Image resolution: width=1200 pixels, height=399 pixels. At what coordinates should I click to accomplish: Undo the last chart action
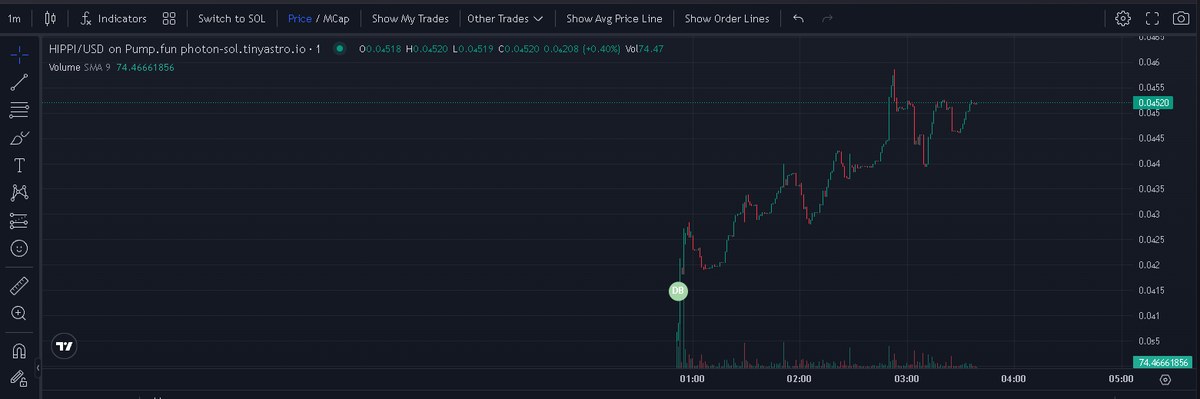coord(797,18)
